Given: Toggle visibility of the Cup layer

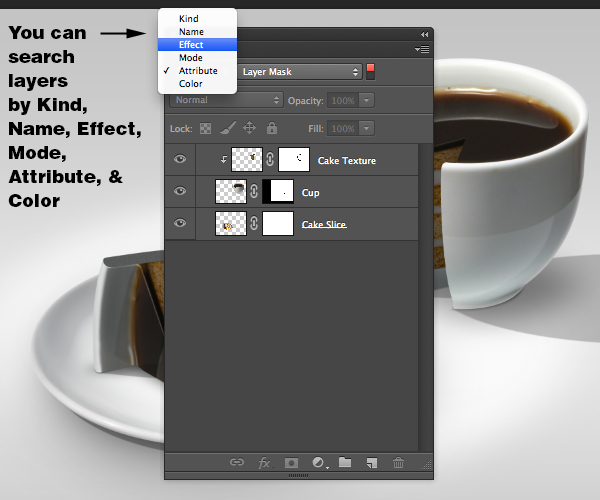Looking at the screenshot, I should 180,191.
